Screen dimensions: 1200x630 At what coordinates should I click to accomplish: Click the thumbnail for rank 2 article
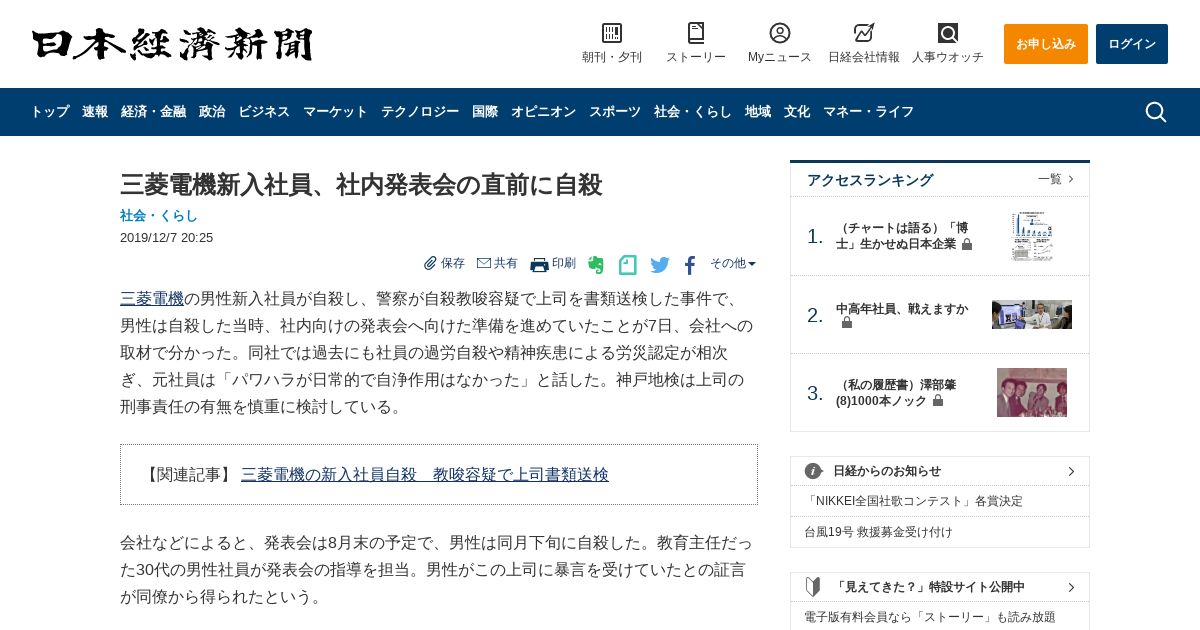[1032, 315]
